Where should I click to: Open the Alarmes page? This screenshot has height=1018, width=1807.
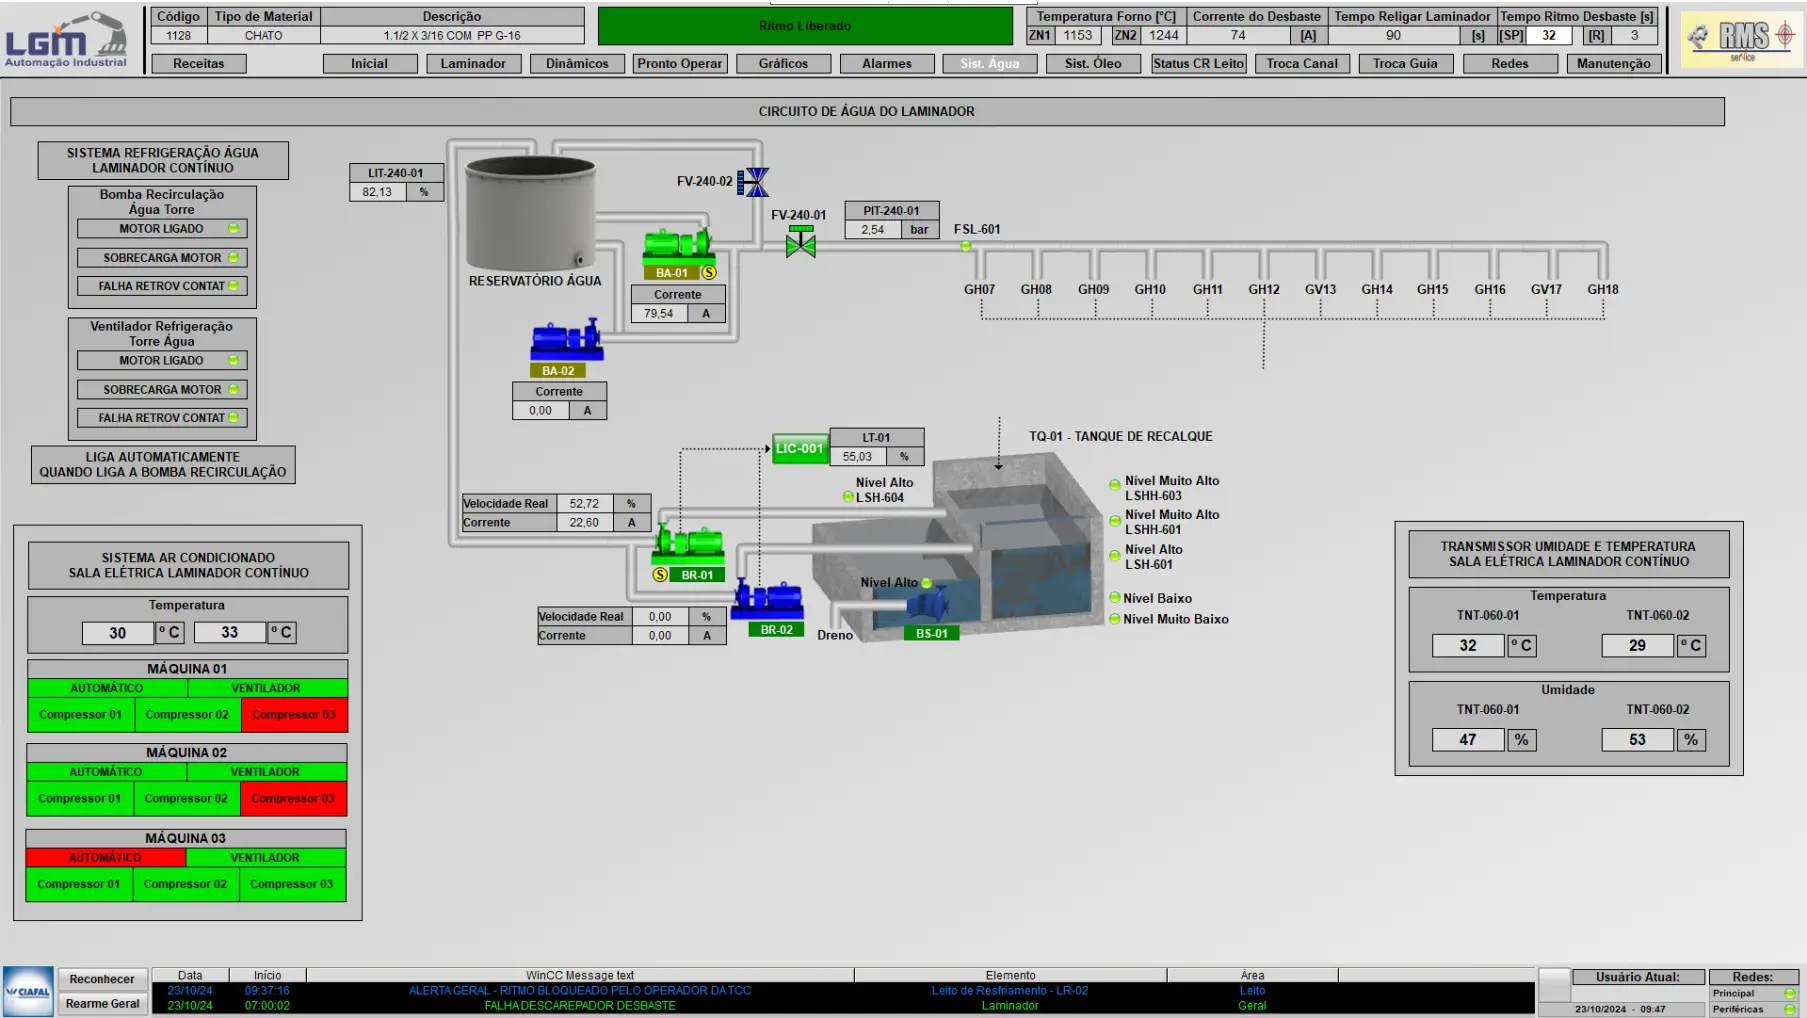tap(887, 63)
